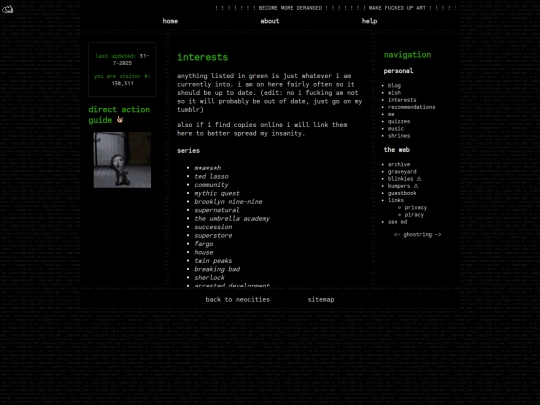Image resolution: width=540 pixels, height=405 pixels.
Task: Select the 'house' series entry
Action: [204, 252]
